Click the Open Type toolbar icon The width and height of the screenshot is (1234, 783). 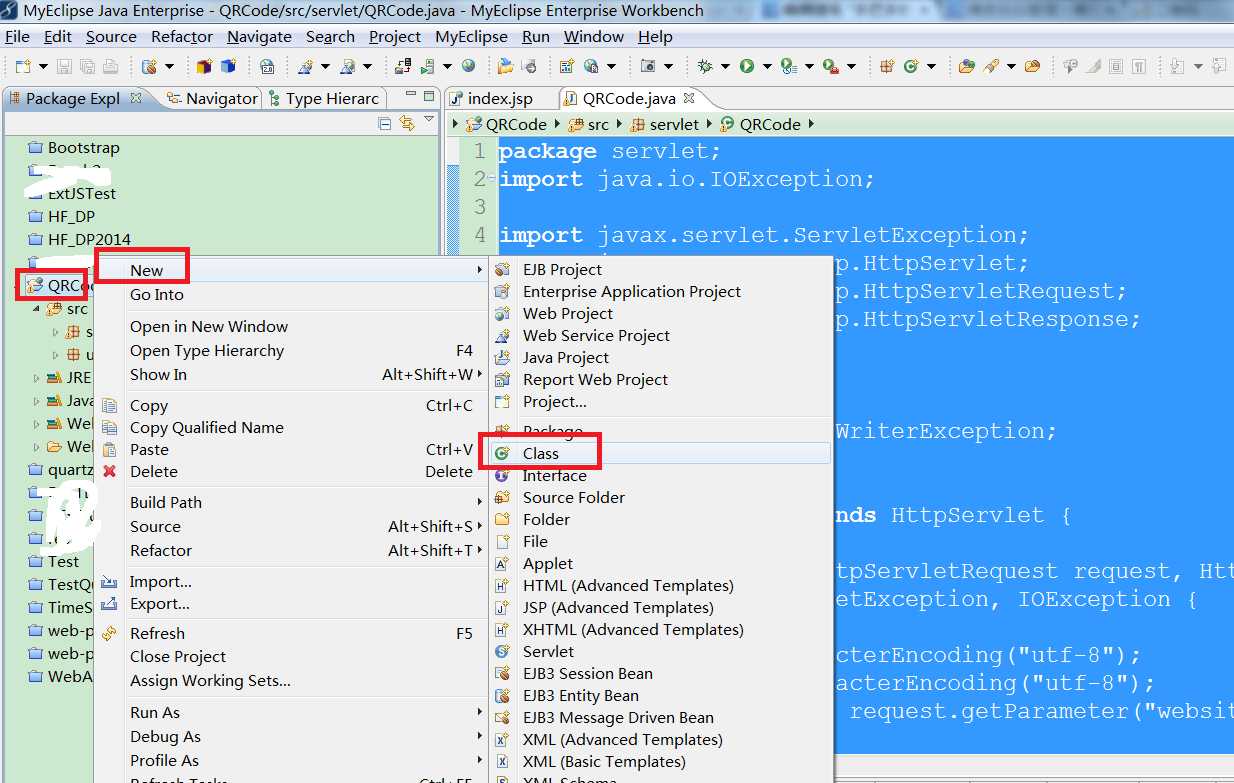(x=966, y=67)
